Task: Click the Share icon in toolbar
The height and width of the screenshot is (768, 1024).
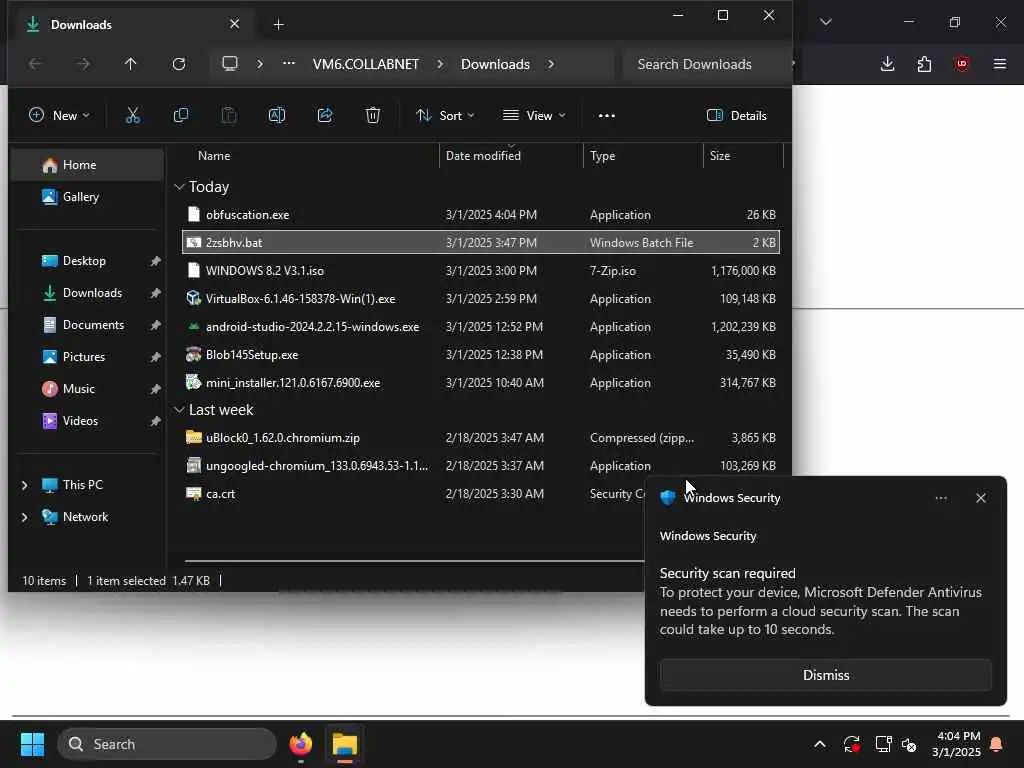Action: click(325, 116)
